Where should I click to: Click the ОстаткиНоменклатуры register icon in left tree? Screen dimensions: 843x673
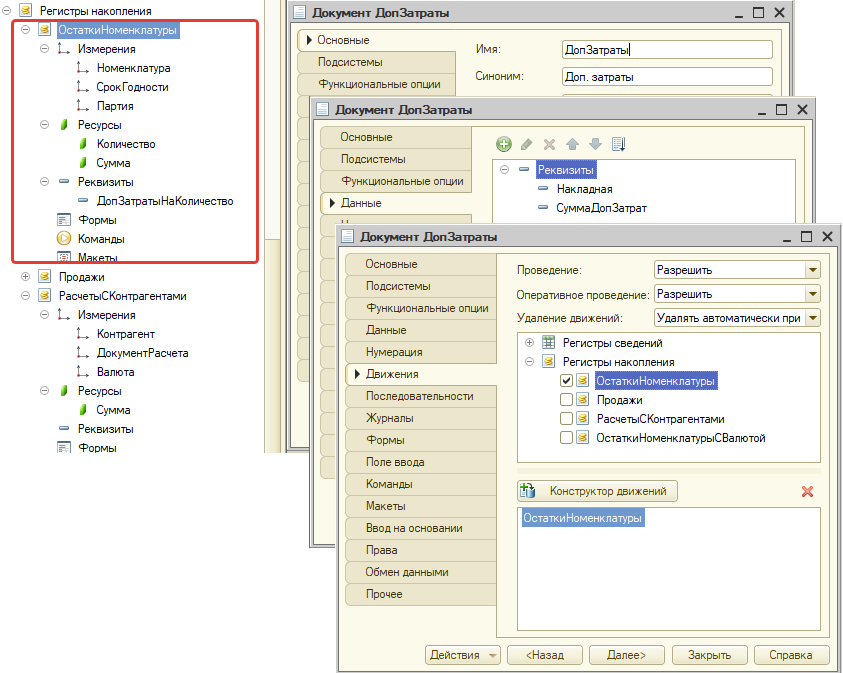pyautogui.click(x=45, y=30)
